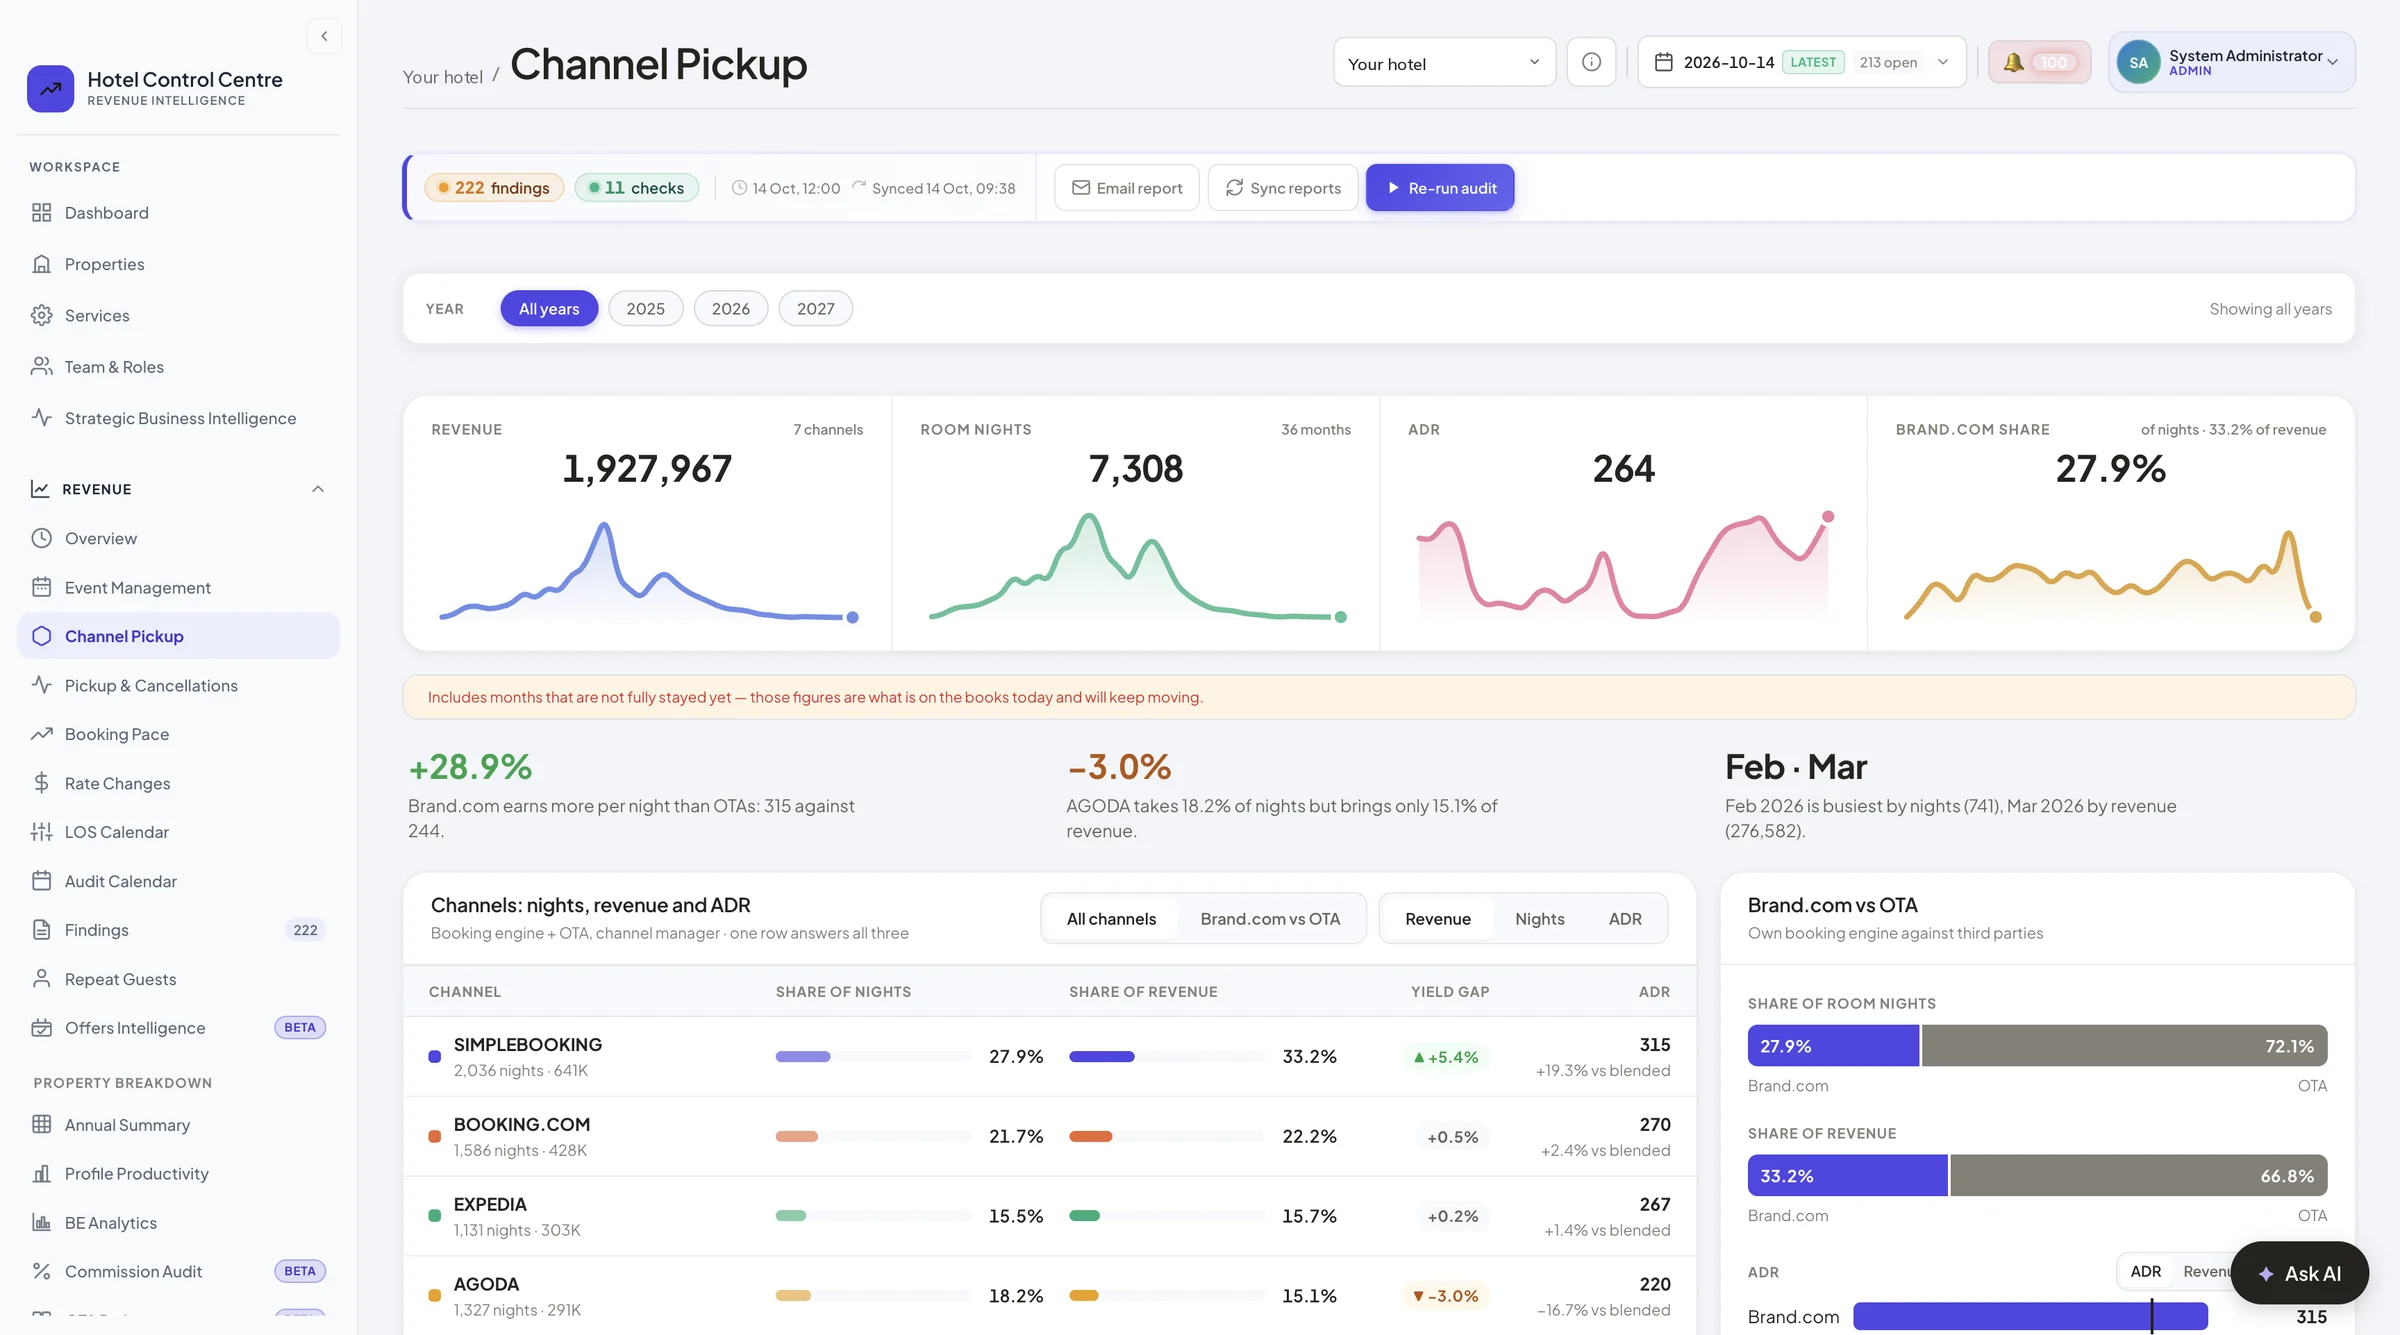
Task: Select the Revenue metric tab
Action: click(x=1437, y=919)
